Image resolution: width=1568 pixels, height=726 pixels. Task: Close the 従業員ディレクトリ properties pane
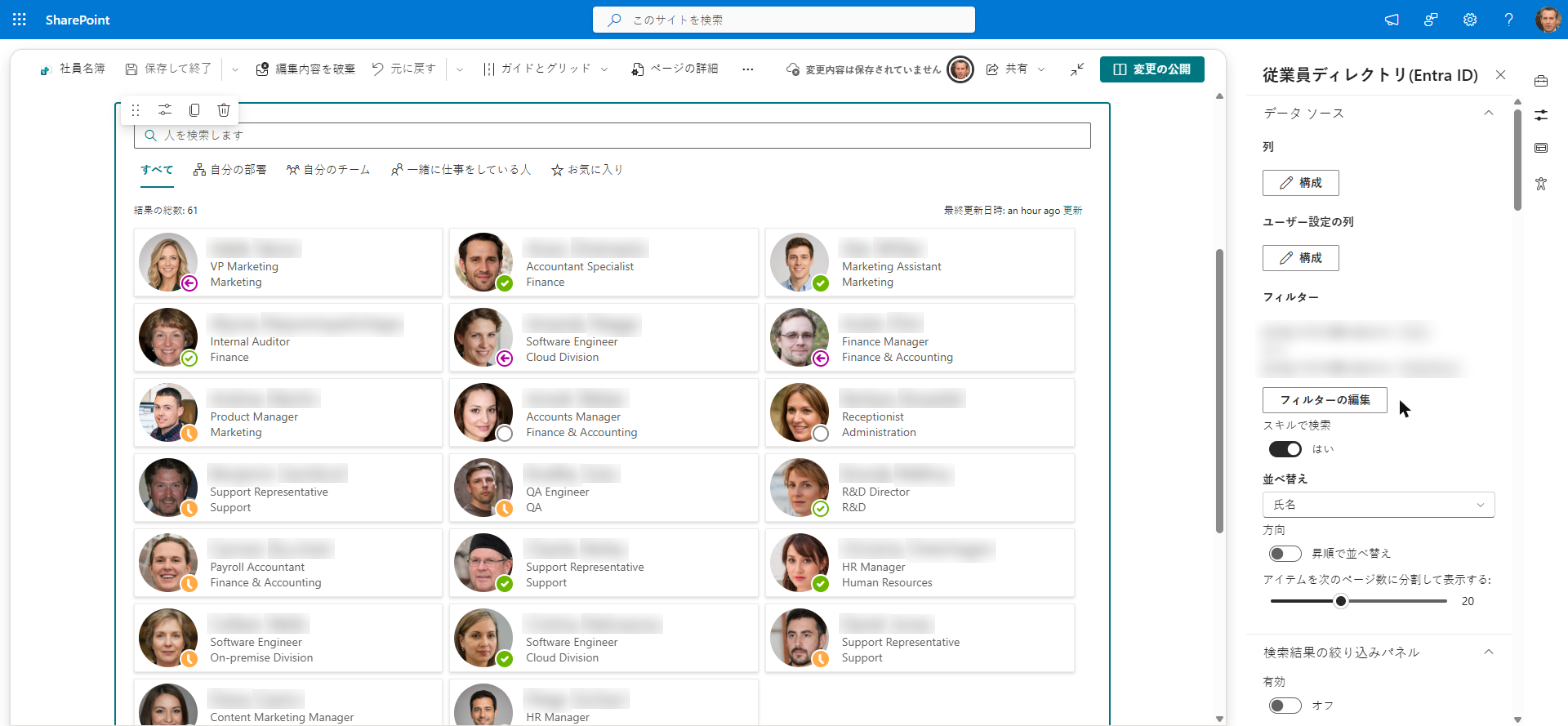coord(1500,75)
